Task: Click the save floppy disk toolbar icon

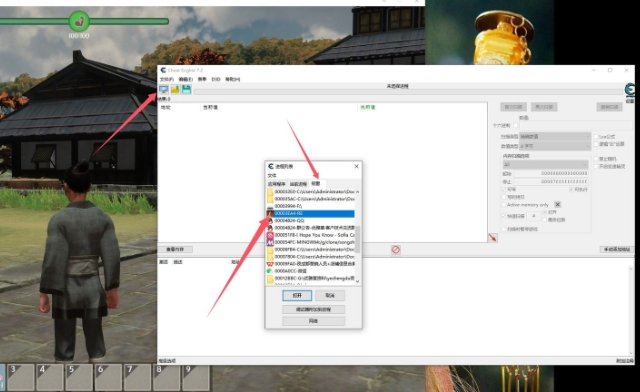Action: 187,89
